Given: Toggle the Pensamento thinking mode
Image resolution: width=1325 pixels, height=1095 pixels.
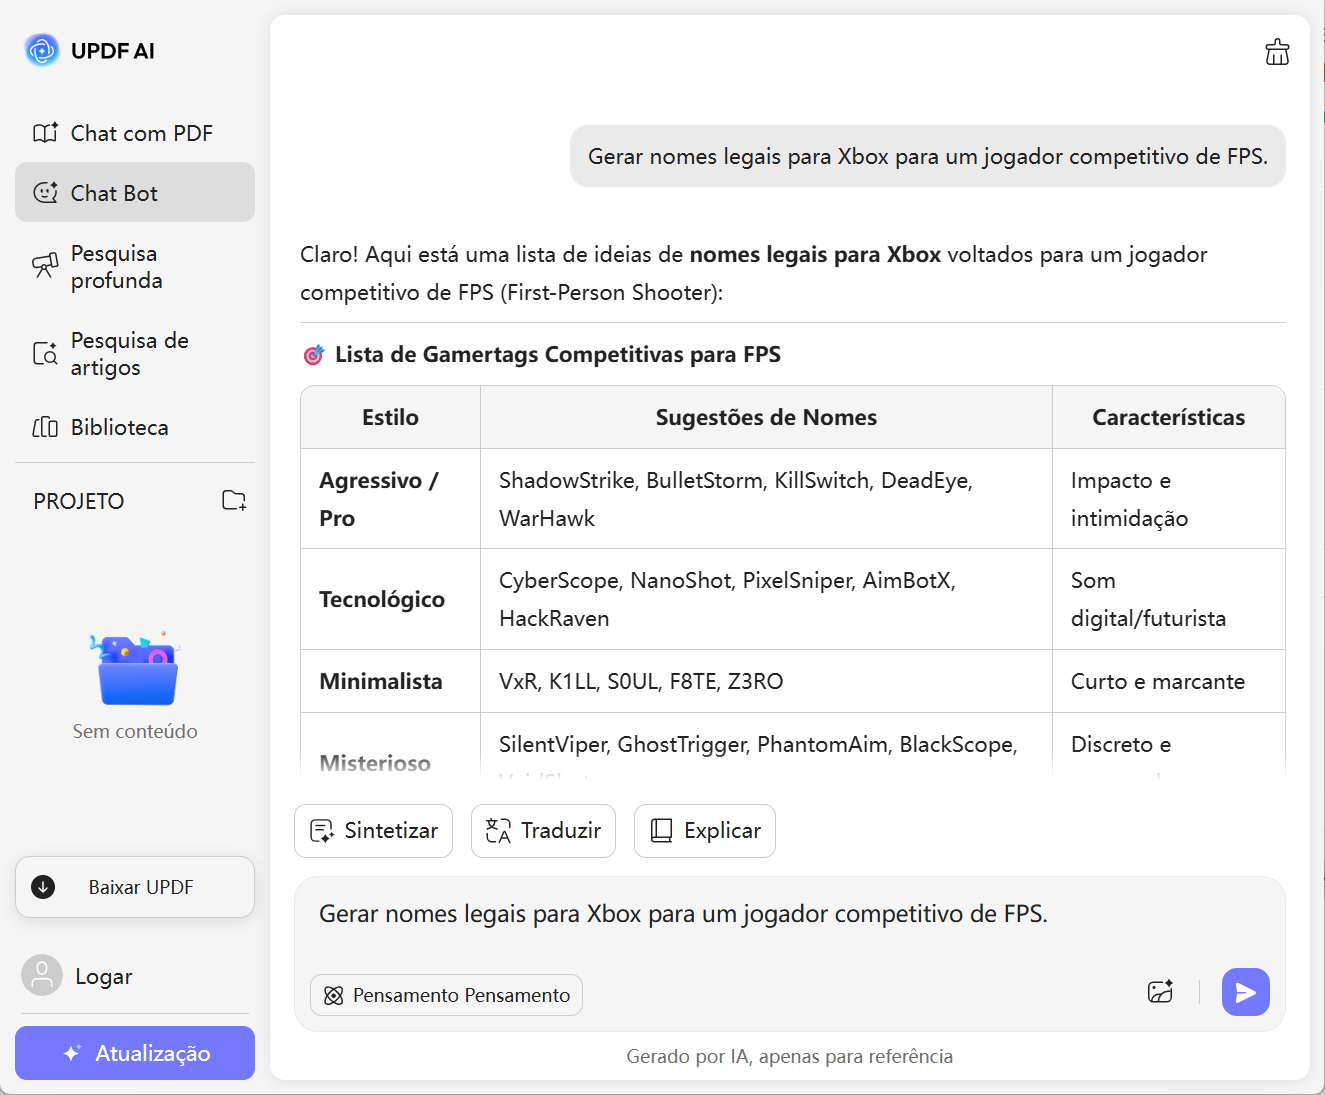Looking at the screenshot, I should 446,995.
